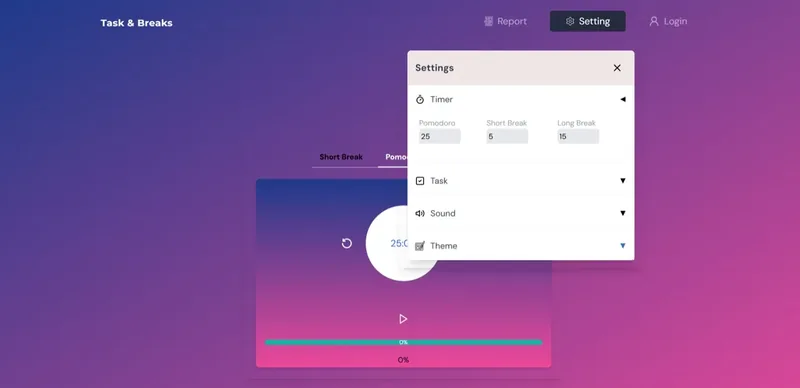Click the gear icon in Setting button
Screen dimensions: 800x388
point(570,21)
